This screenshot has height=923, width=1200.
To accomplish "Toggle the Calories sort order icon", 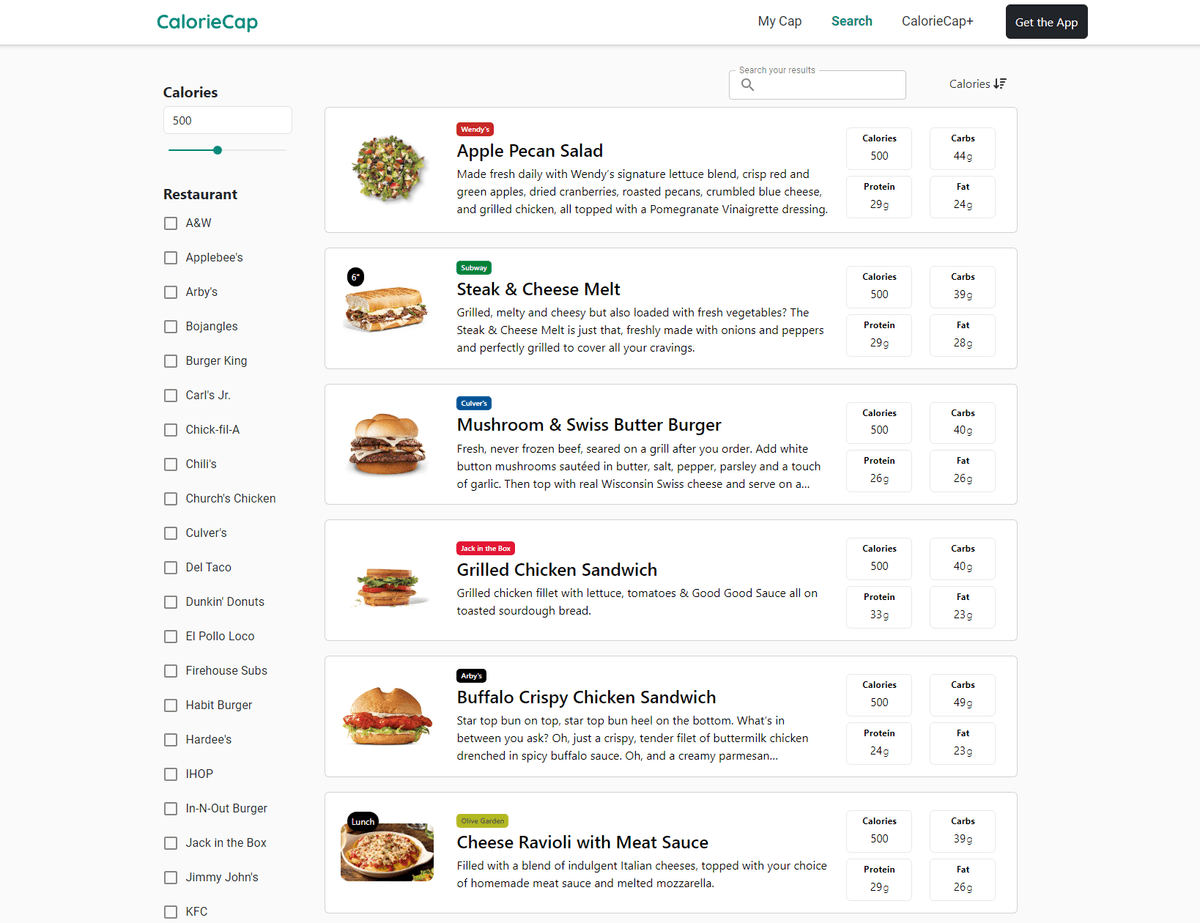I will (x=1000, y=84).
